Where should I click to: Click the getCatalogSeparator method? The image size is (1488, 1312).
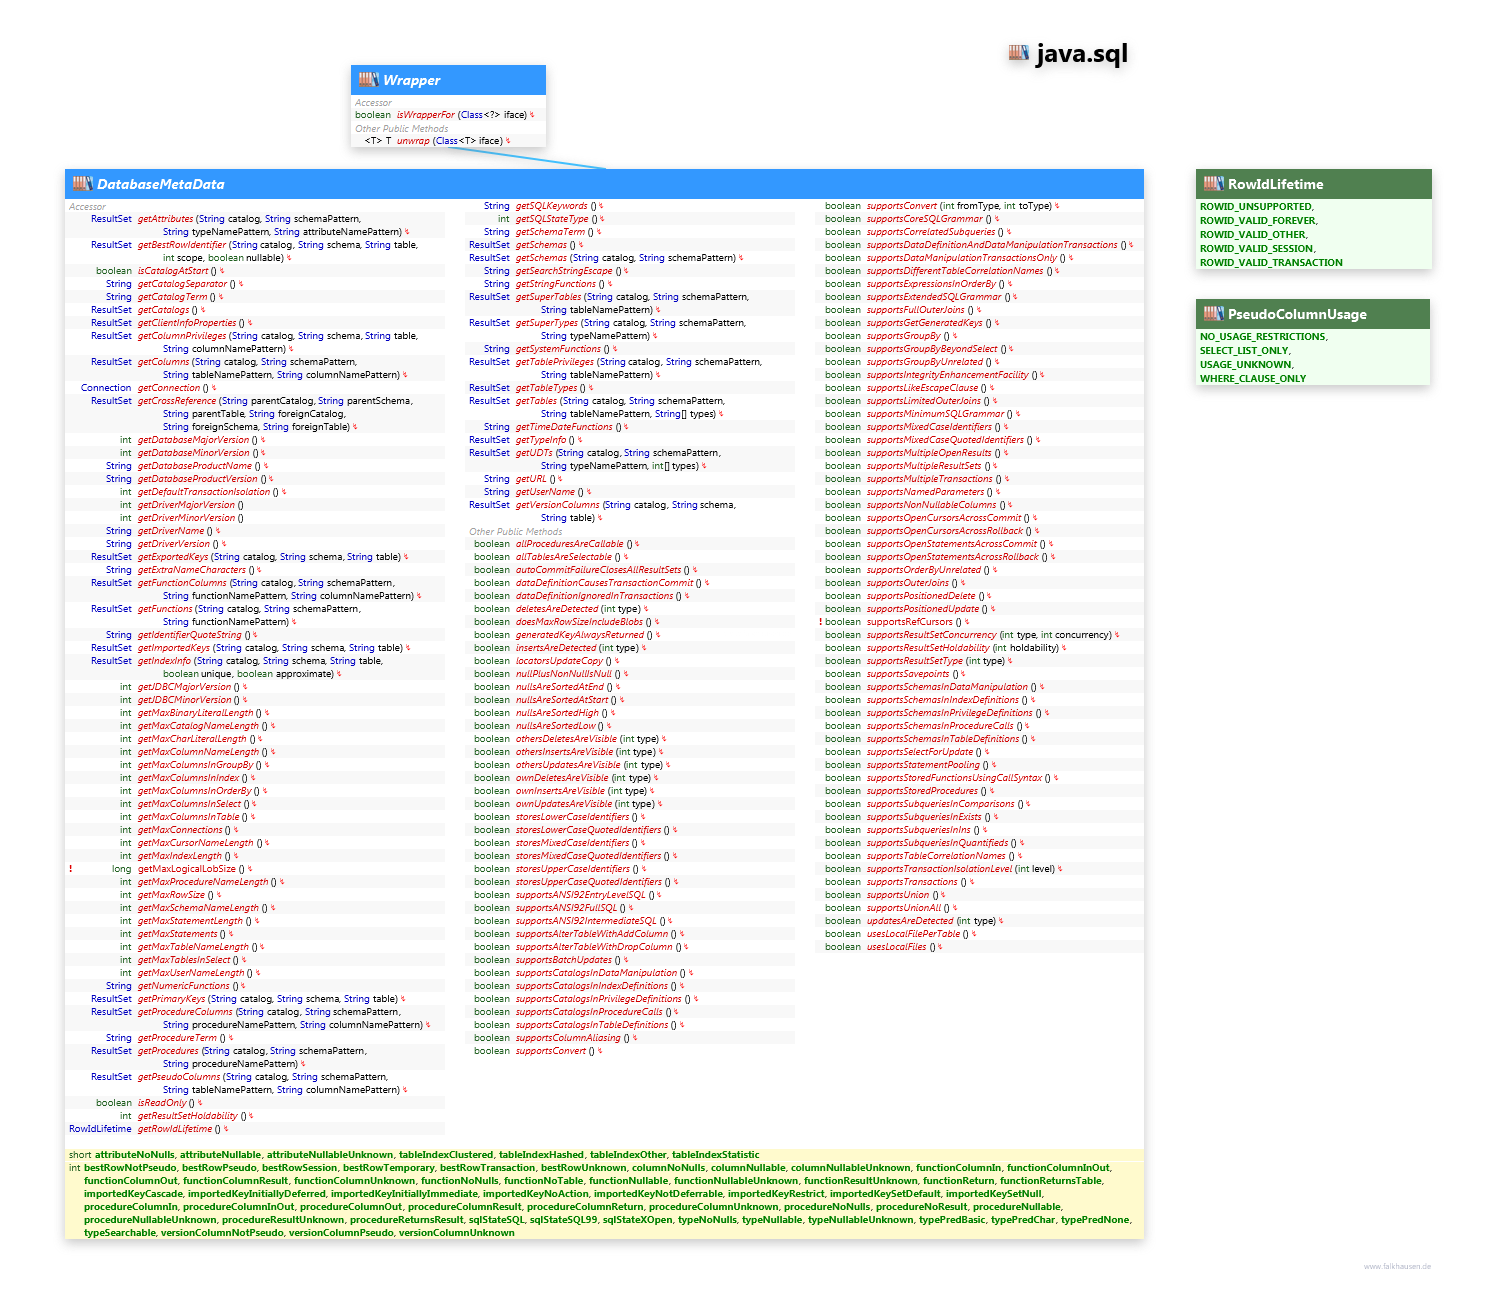[x=182, y=284]
